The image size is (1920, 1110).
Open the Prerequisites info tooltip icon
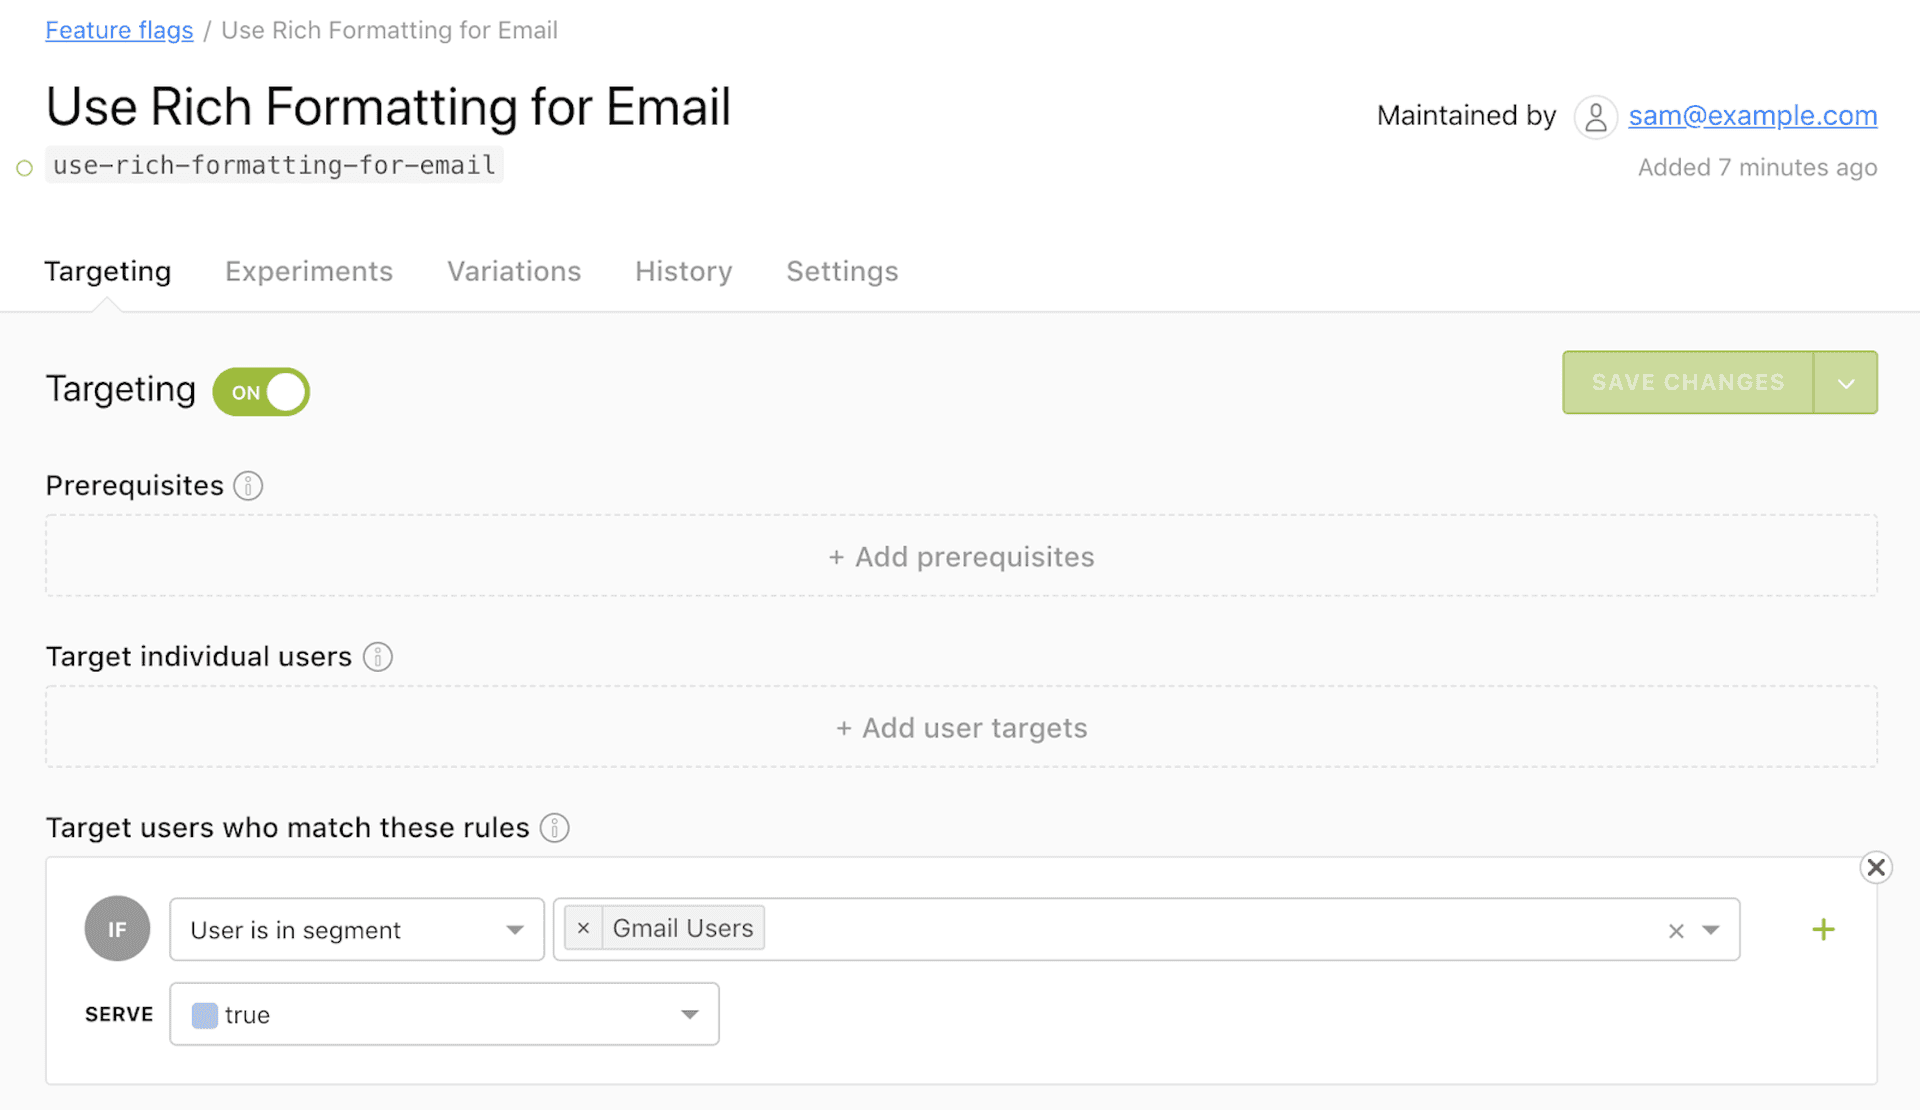tap(247, 485)
